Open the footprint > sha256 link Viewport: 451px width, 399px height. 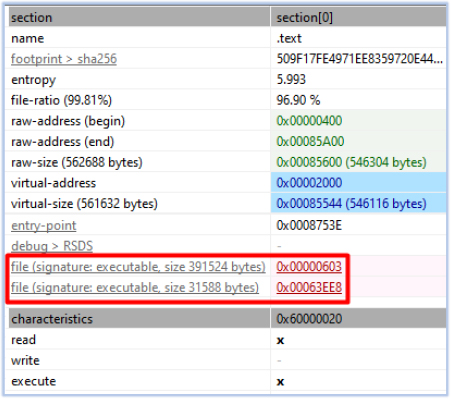click(x=64, y=59)
